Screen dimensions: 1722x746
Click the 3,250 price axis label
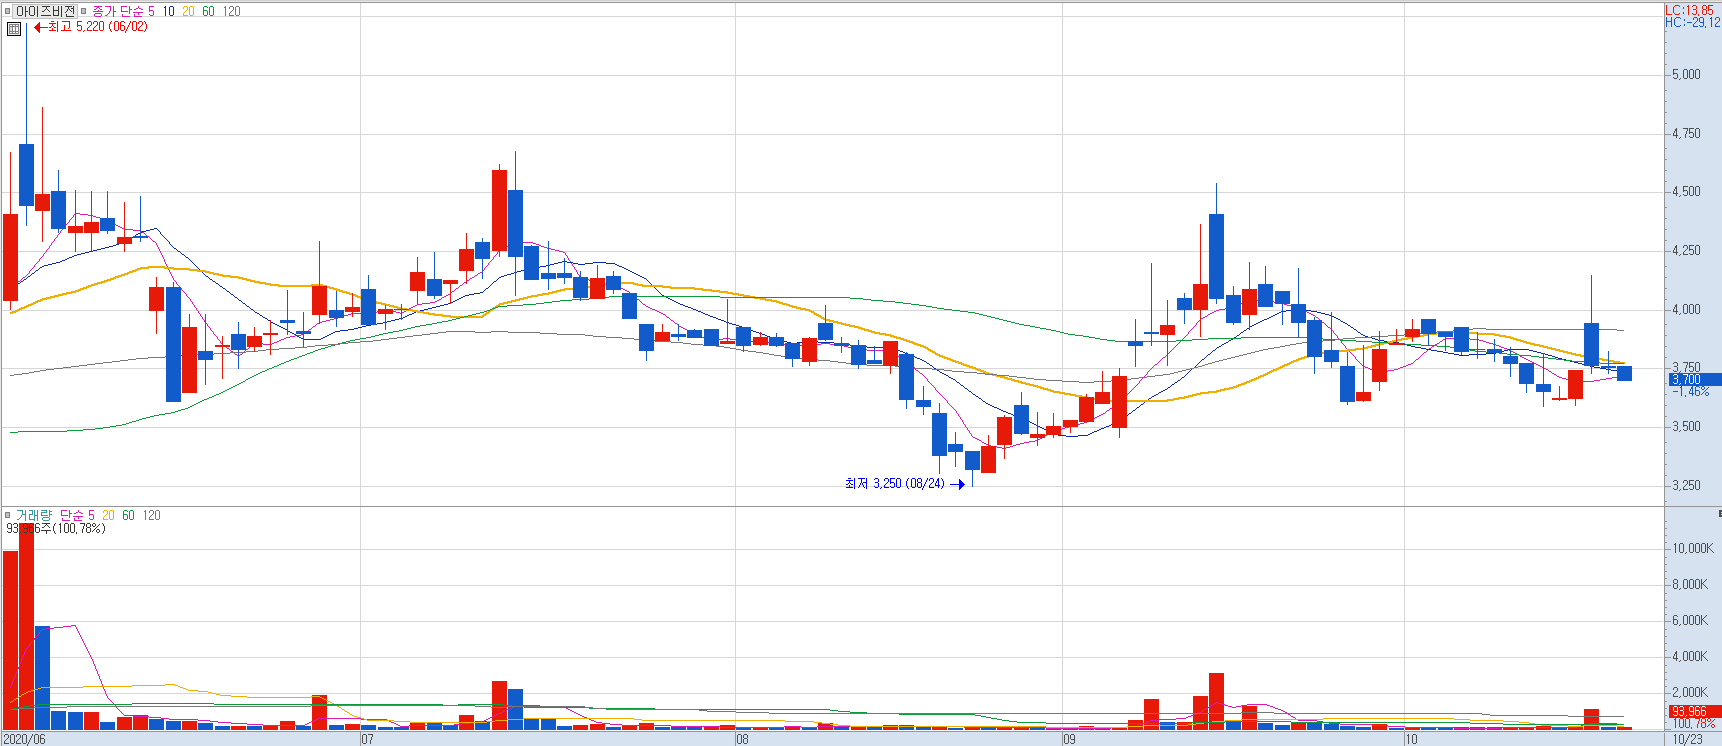click(1686, 486)
